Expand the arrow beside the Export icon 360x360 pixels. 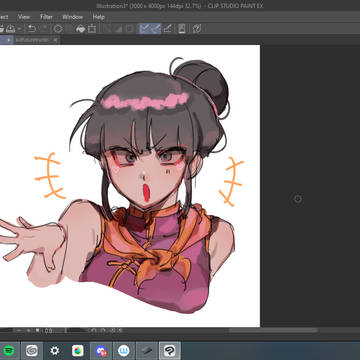coord(19,29)
